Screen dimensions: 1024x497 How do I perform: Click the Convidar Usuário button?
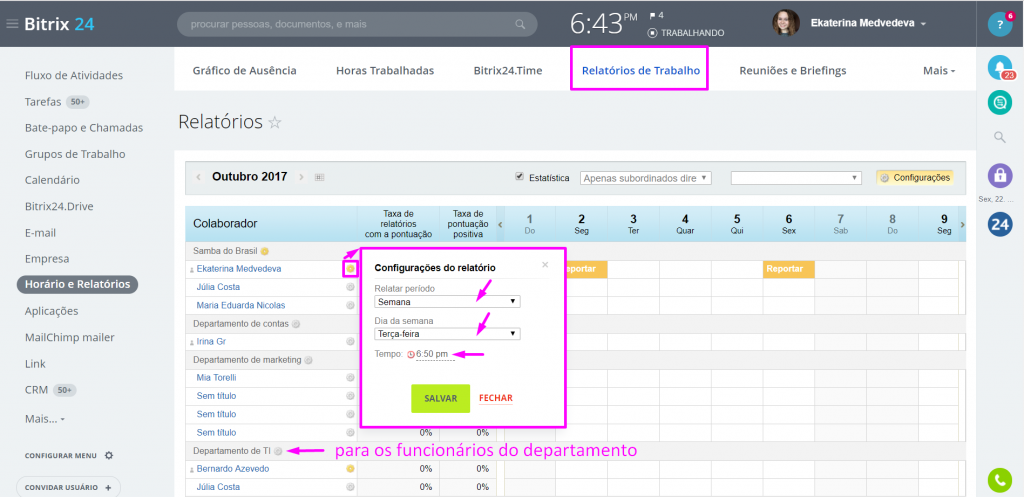68,487
